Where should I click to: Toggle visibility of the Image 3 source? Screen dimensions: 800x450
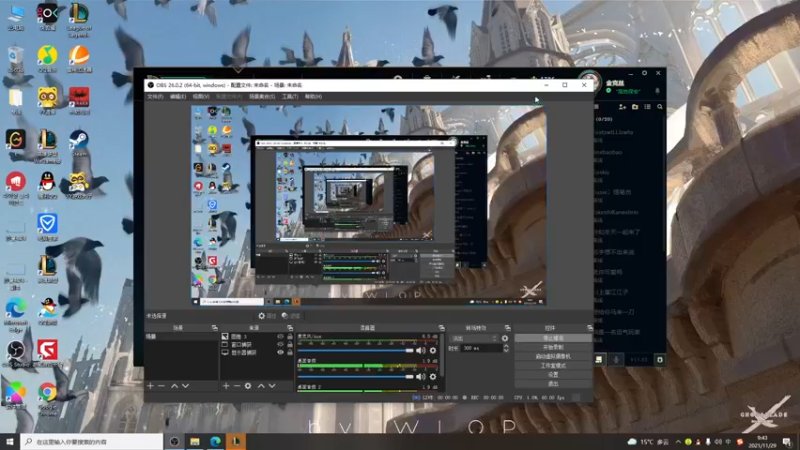[280, 337]
